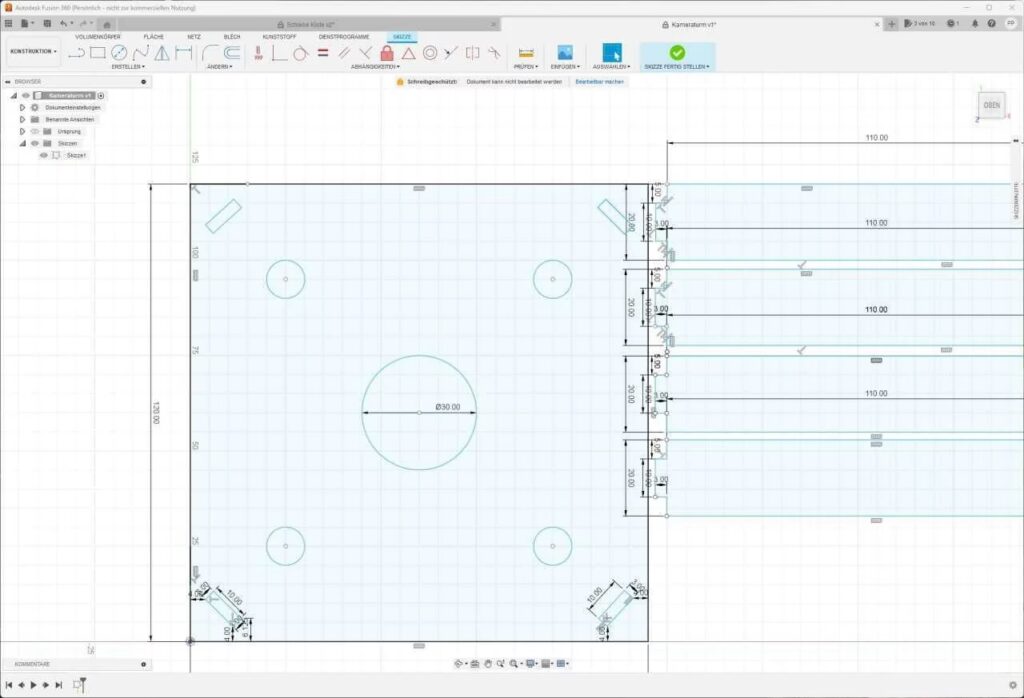
Task: Click the measure icon above Prüfen
Action: click(527, 52)
